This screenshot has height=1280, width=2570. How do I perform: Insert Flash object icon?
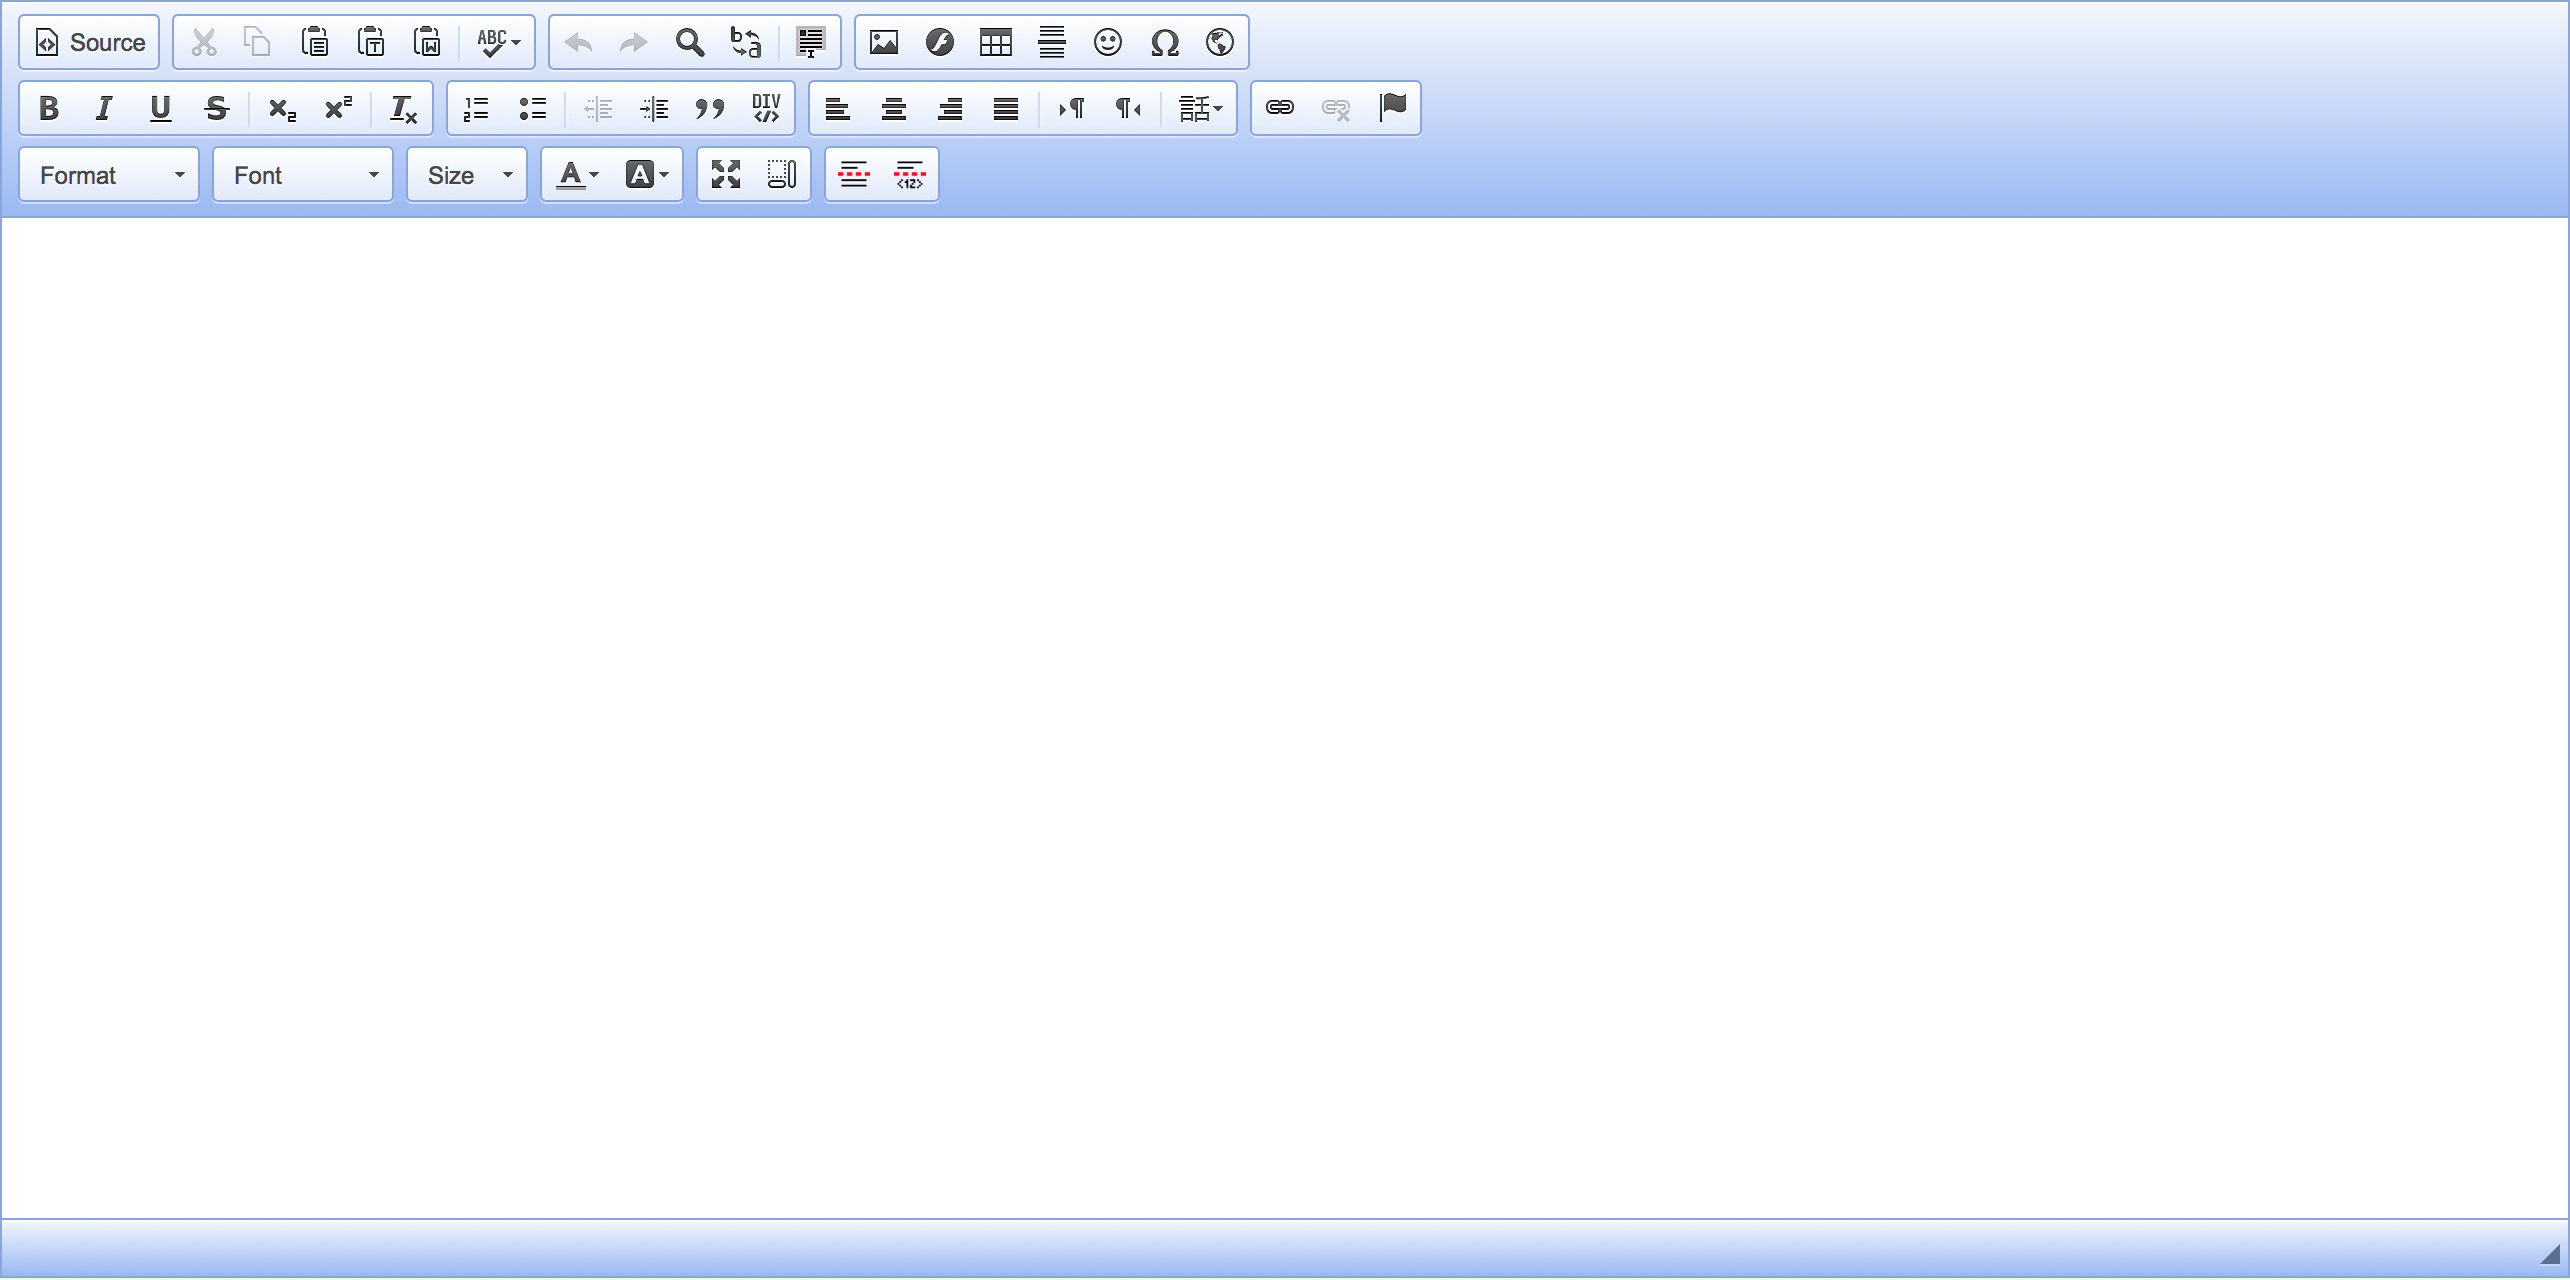pos(940,42)
